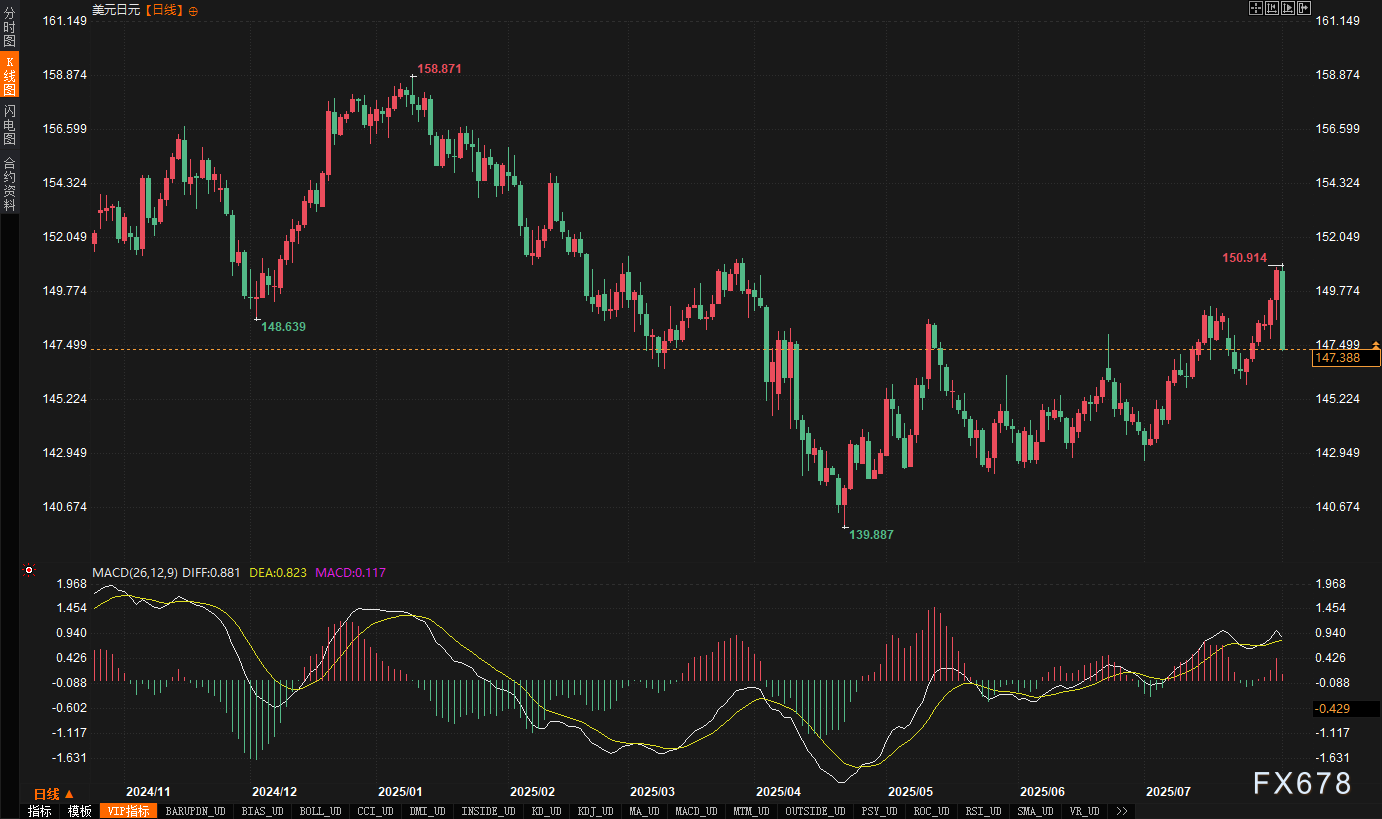Click the exit arrow icon at top right

pyautogui.click(x=1303, y=9)
